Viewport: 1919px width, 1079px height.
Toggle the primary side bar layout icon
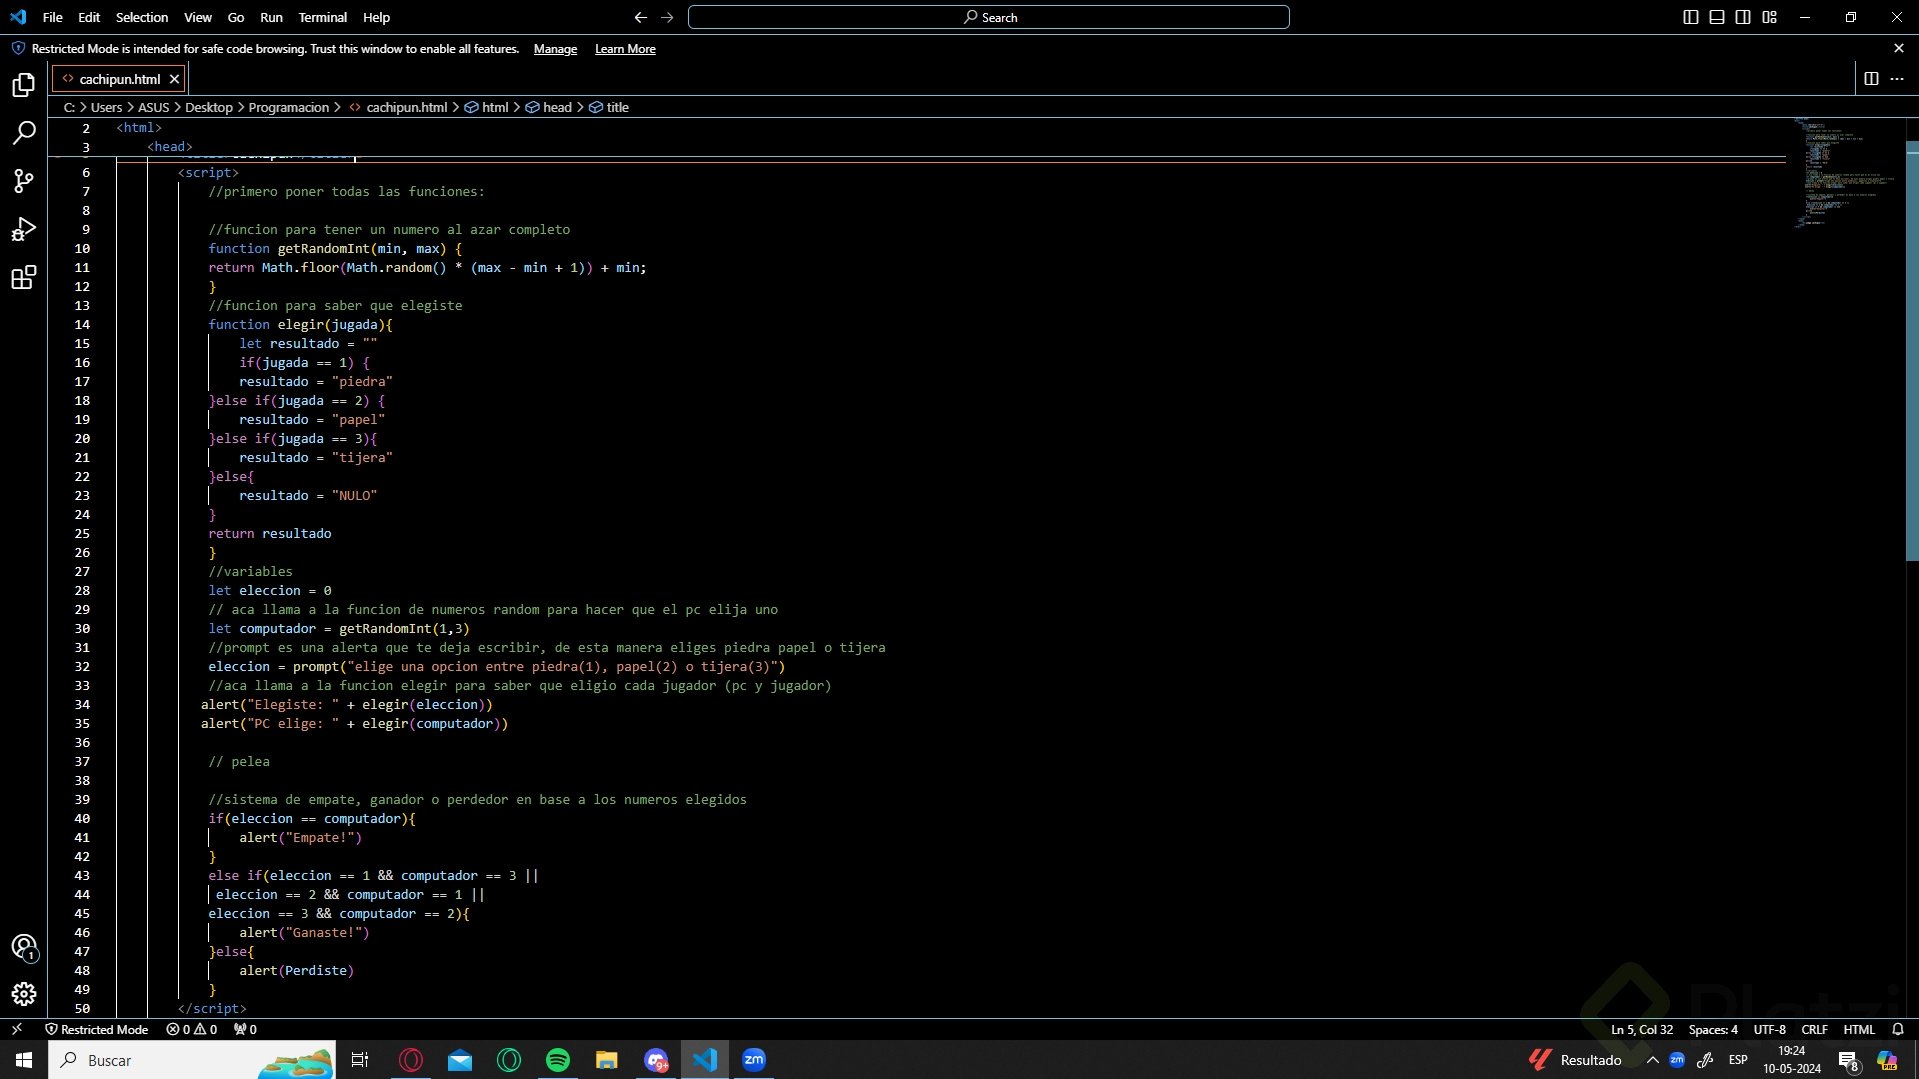tap(1691, 17)
